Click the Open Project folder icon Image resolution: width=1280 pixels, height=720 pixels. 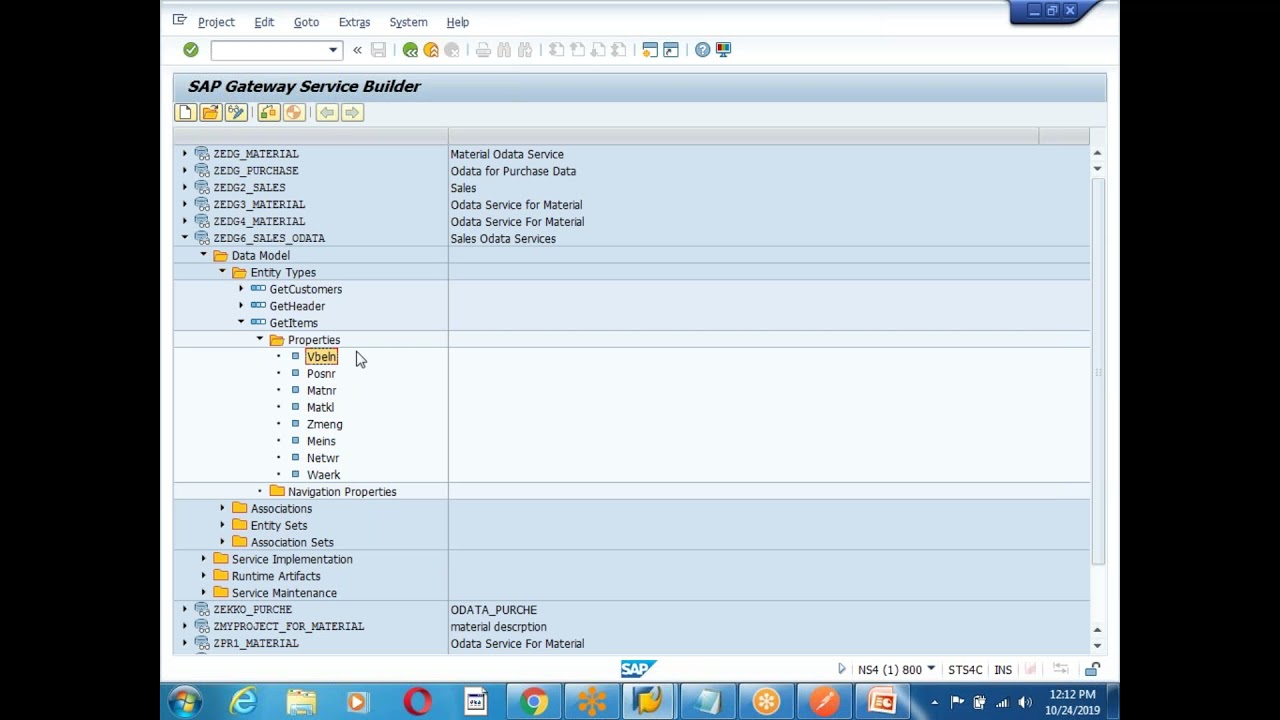click(x=210, y=113)
